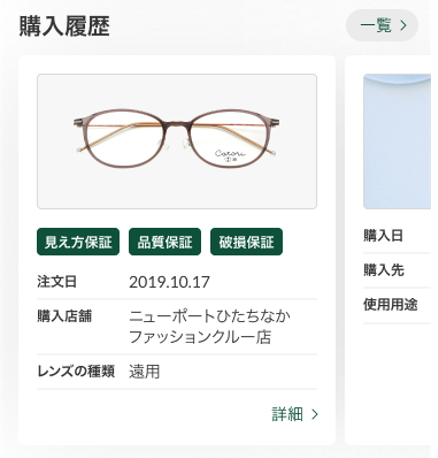
Task: Click the chevron arrow inside 一覧 button
Action: pyautogui.click(x=403, y=26)
